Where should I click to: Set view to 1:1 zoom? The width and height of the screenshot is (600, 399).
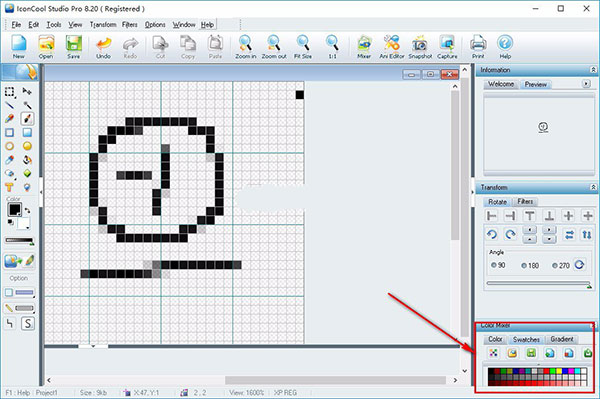click(x=332, y=46)
